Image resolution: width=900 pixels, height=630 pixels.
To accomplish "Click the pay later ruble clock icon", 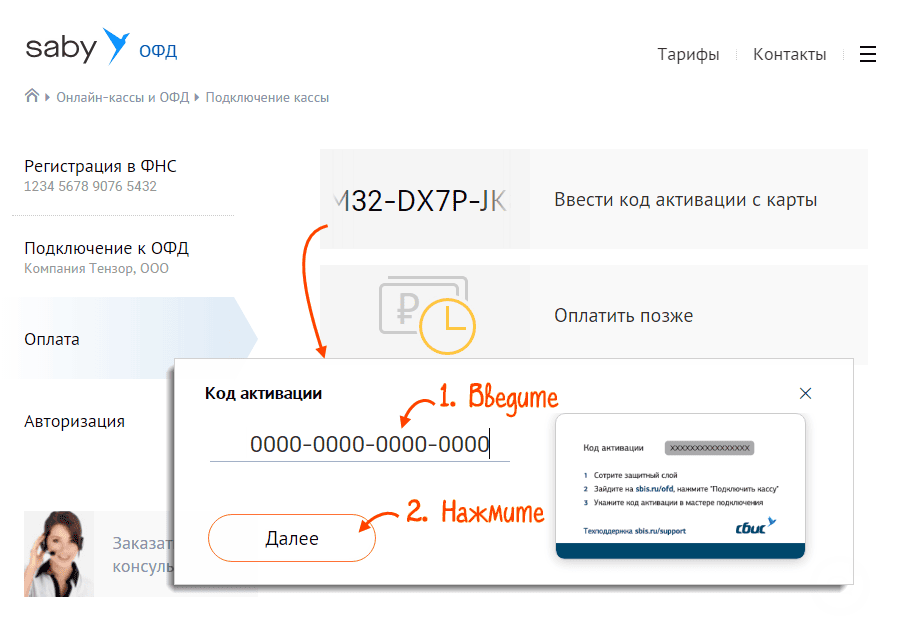I will click(427, 314).
